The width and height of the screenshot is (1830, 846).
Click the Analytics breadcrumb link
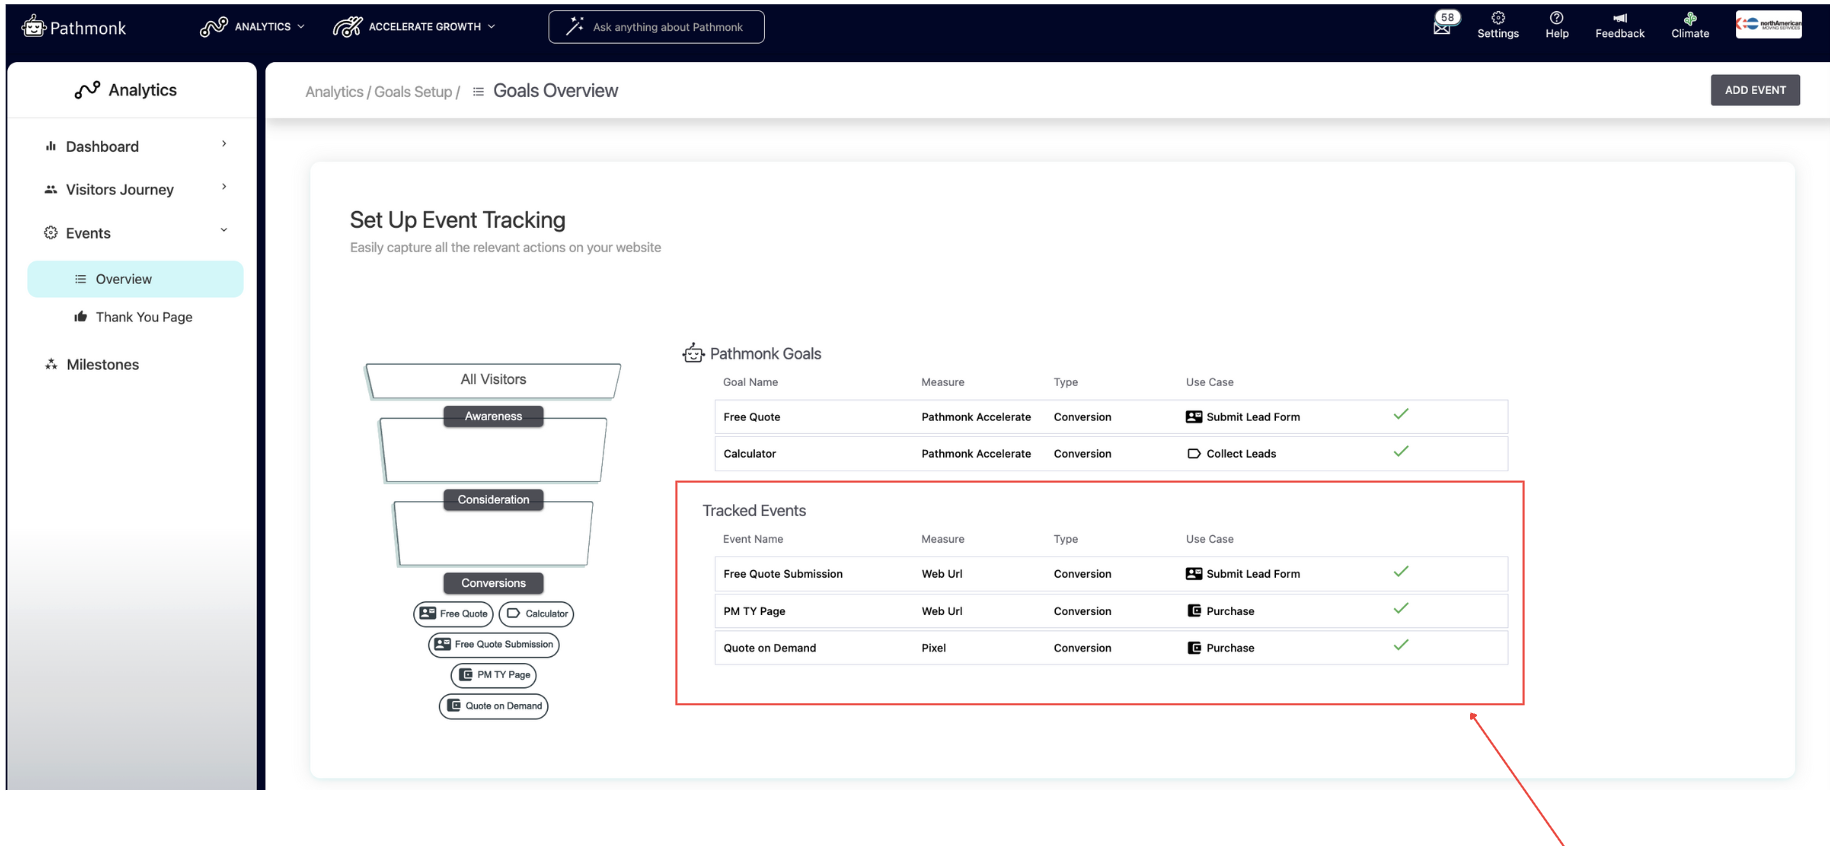point(334,92)
